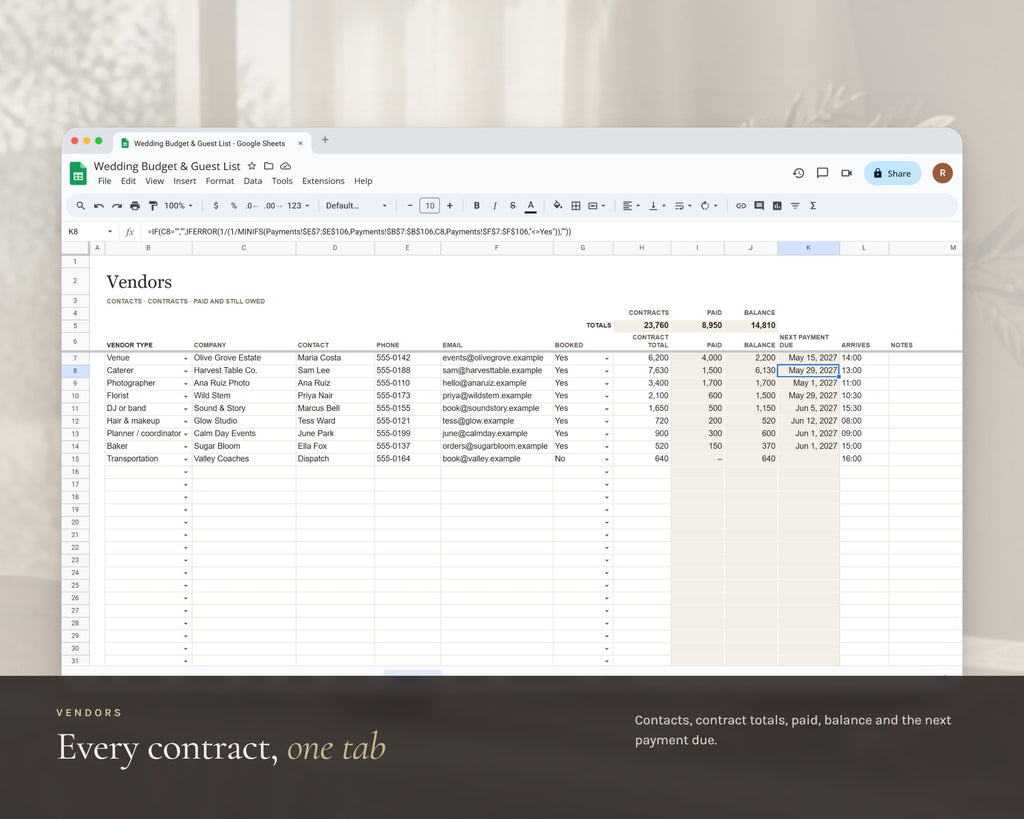Viewport: 1024px width, 819px height.
Task: Open the Extensions menu
Action: (x=323, y=181)
